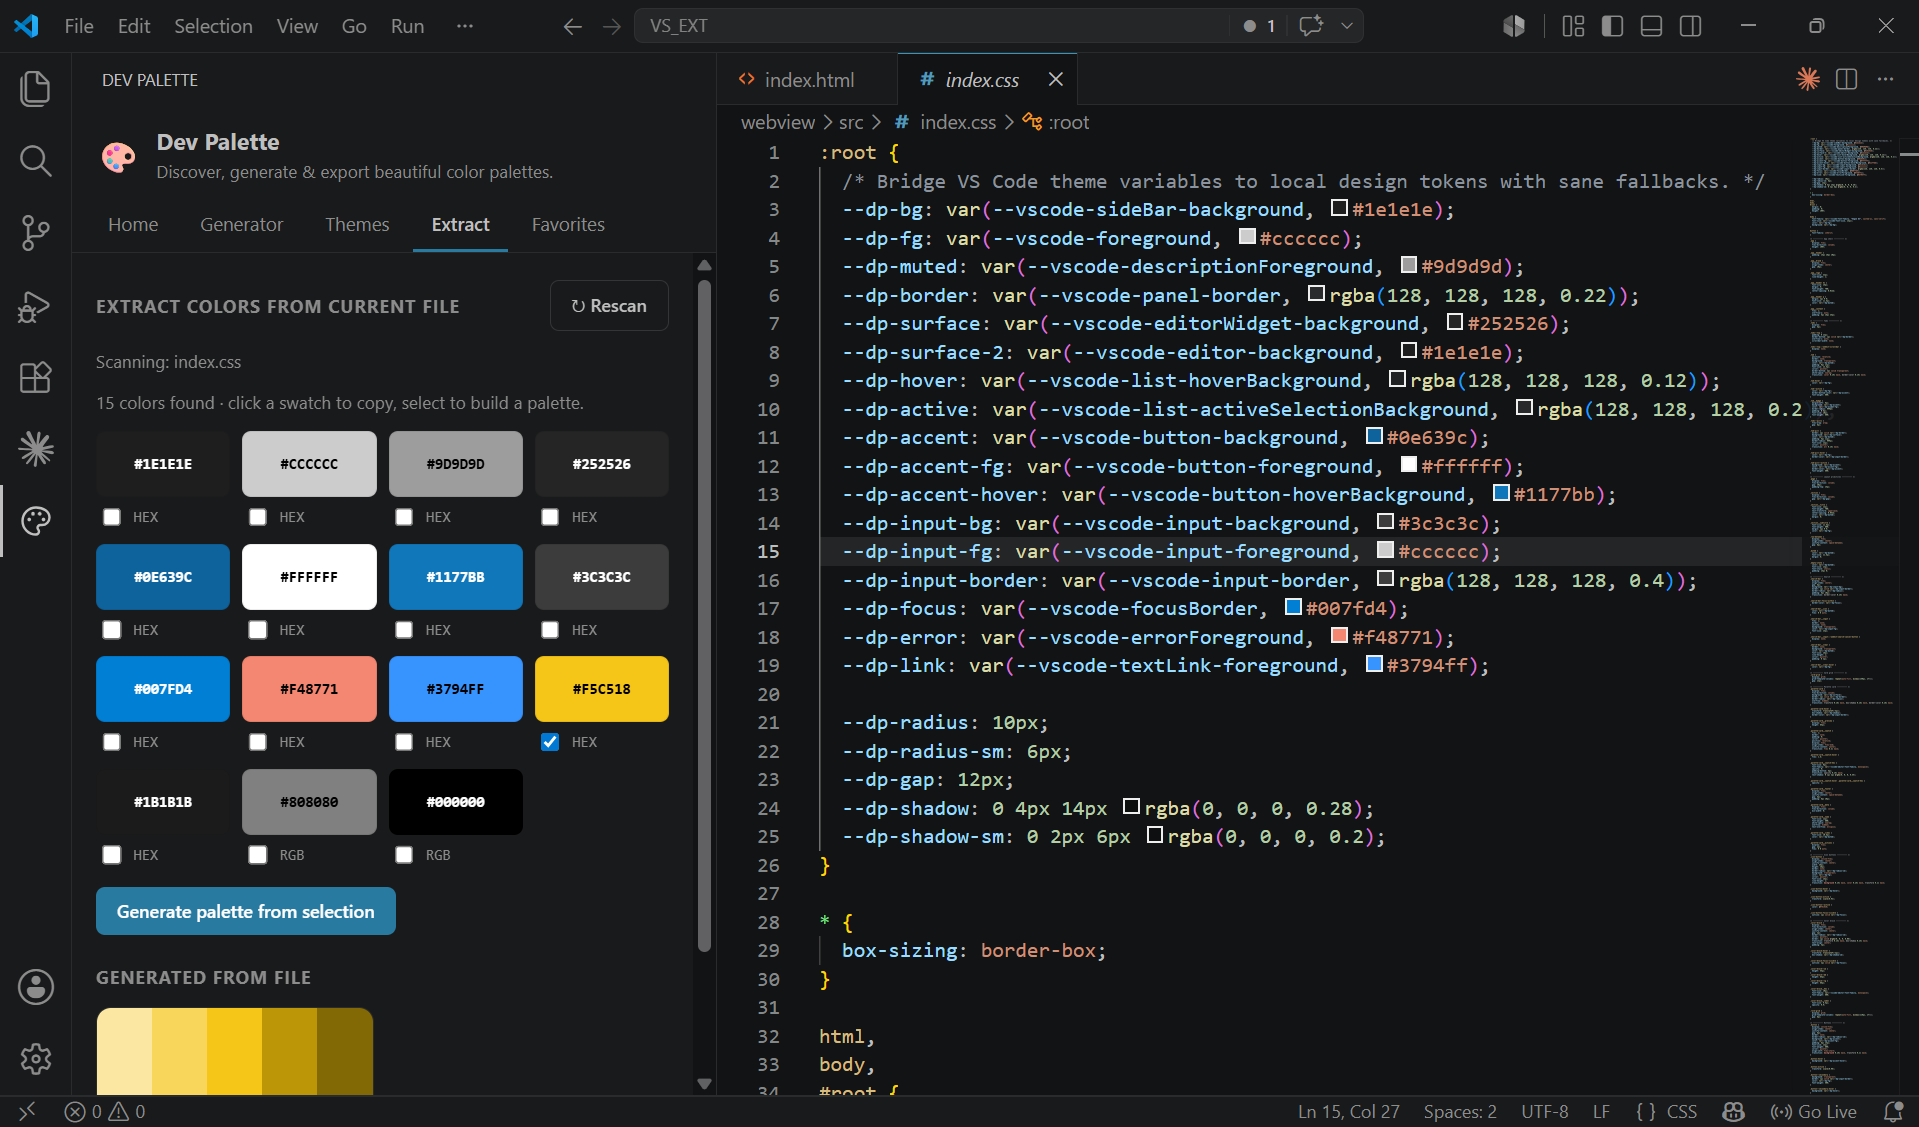Click the Rescan button
The image size is (1919, 1127).
[609, 306]
